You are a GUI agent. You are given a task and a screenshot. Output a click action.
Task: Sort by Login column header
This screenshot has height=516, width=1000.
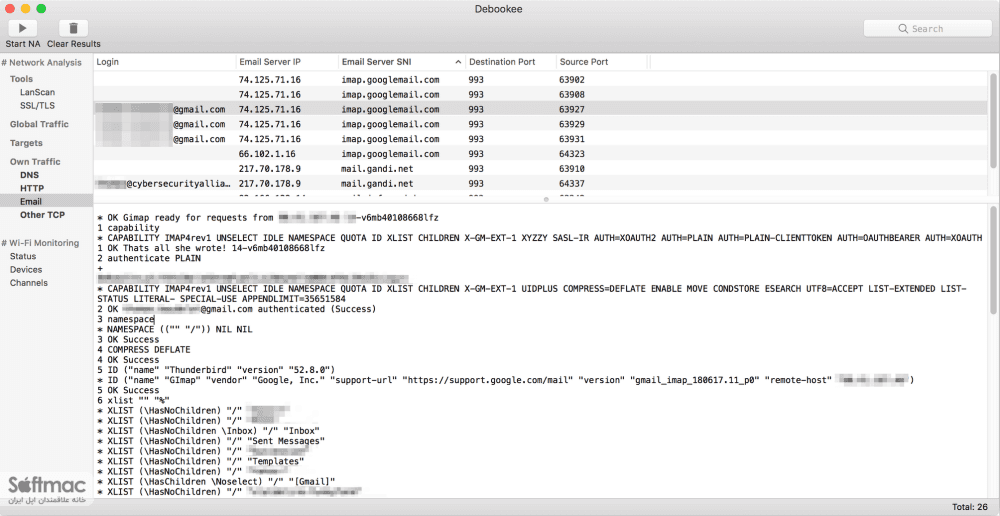[165, 62]
